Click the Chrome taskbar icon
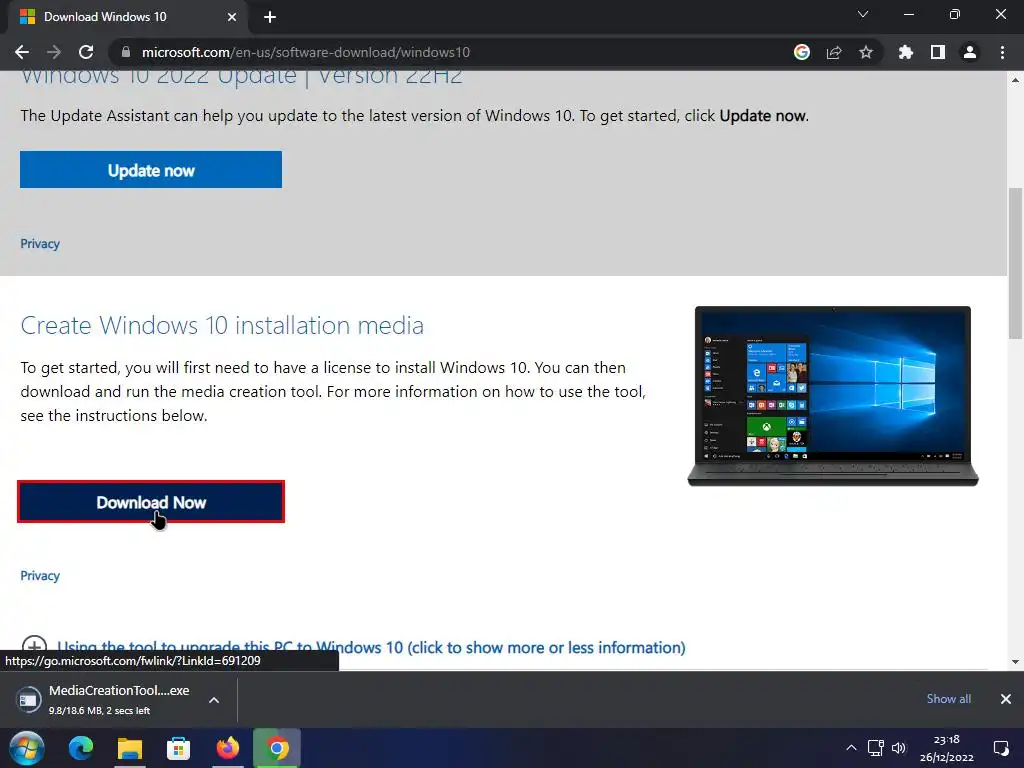The image size is (1024, 768). click(277, 748)
